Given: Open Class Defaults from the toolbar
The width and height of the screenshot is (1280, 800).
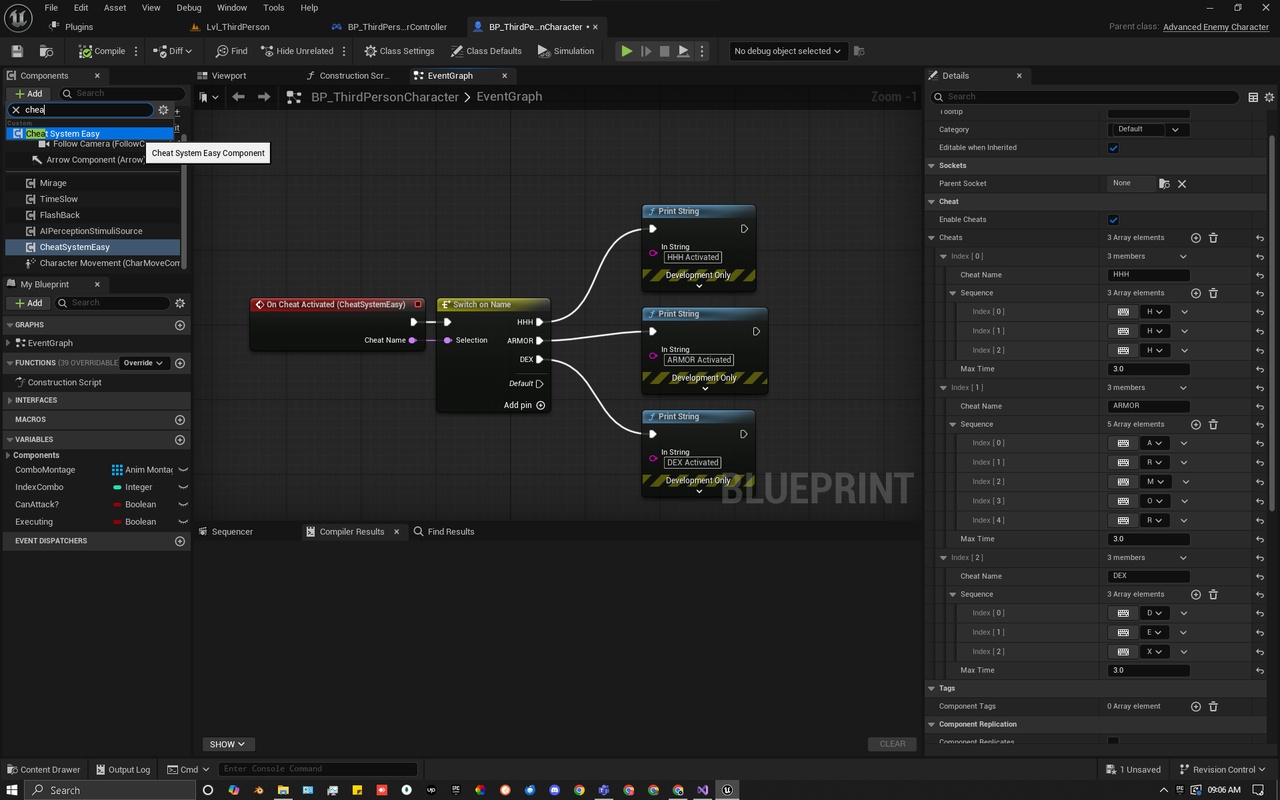Looking at the screenshot, I should click(486, 51).
